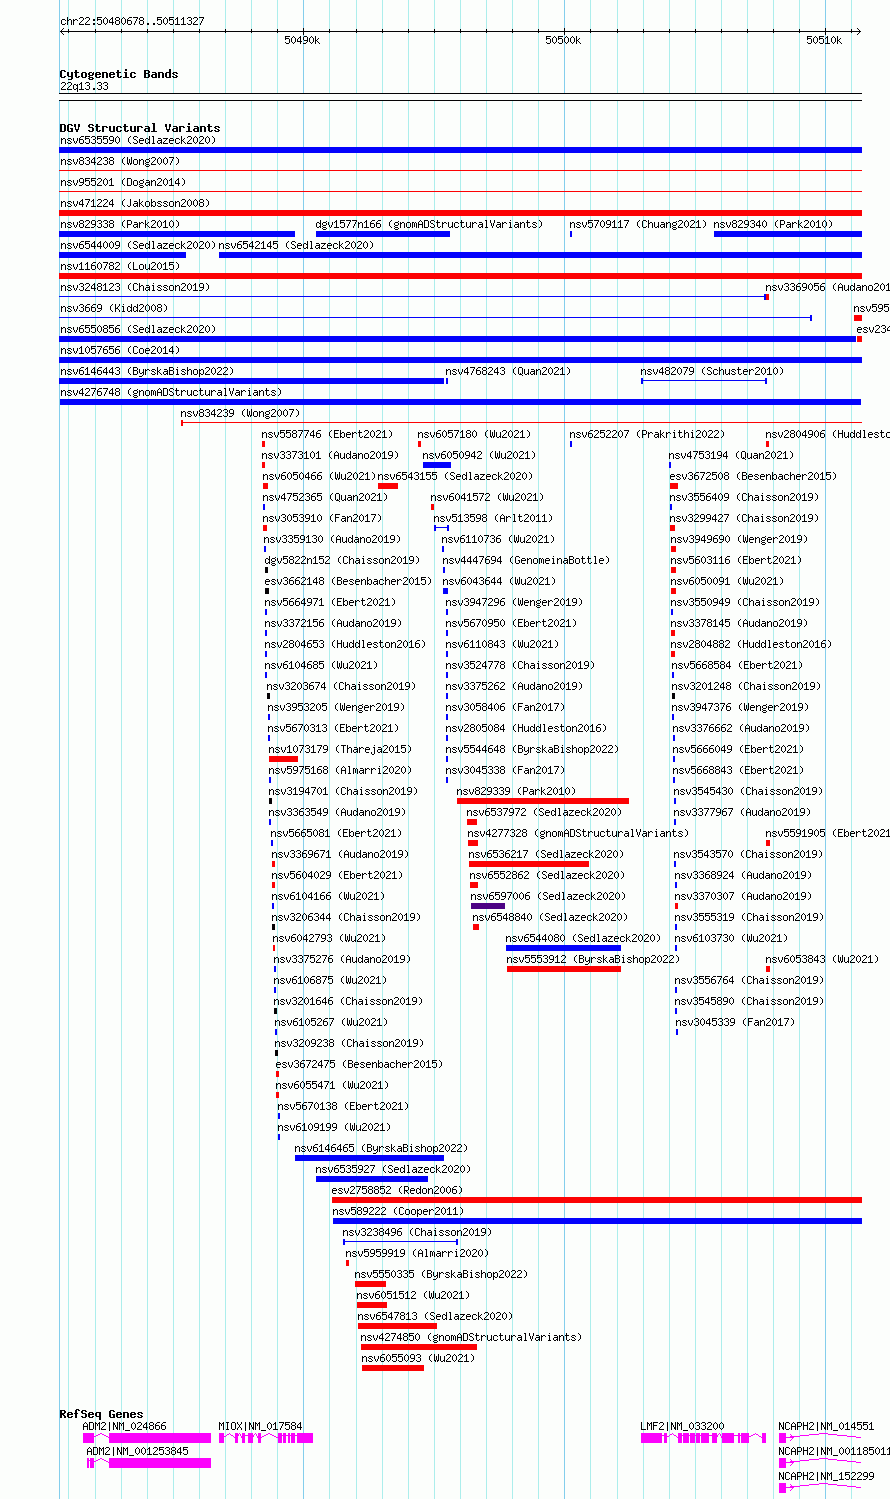This screenshot has height=1499, width=890.
Task: Click the nsv4768243 (Quan2021) label
Action: (508, 371)
